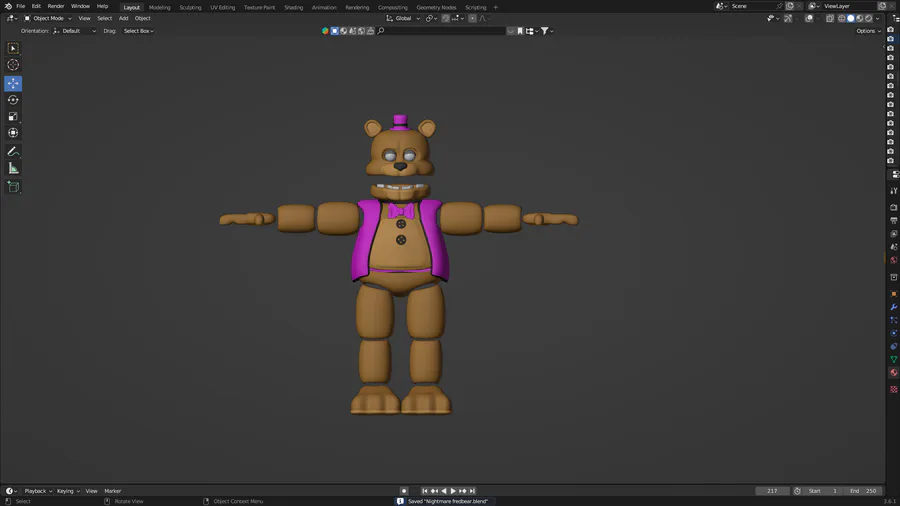Select the Select Box tool

(x=13, y=48)
